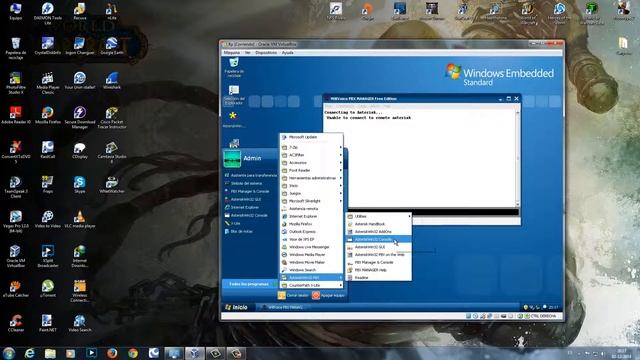Launch Cisco Packet Tracer desktop icon
Screen dimensions: 640x360
[111, 118]
